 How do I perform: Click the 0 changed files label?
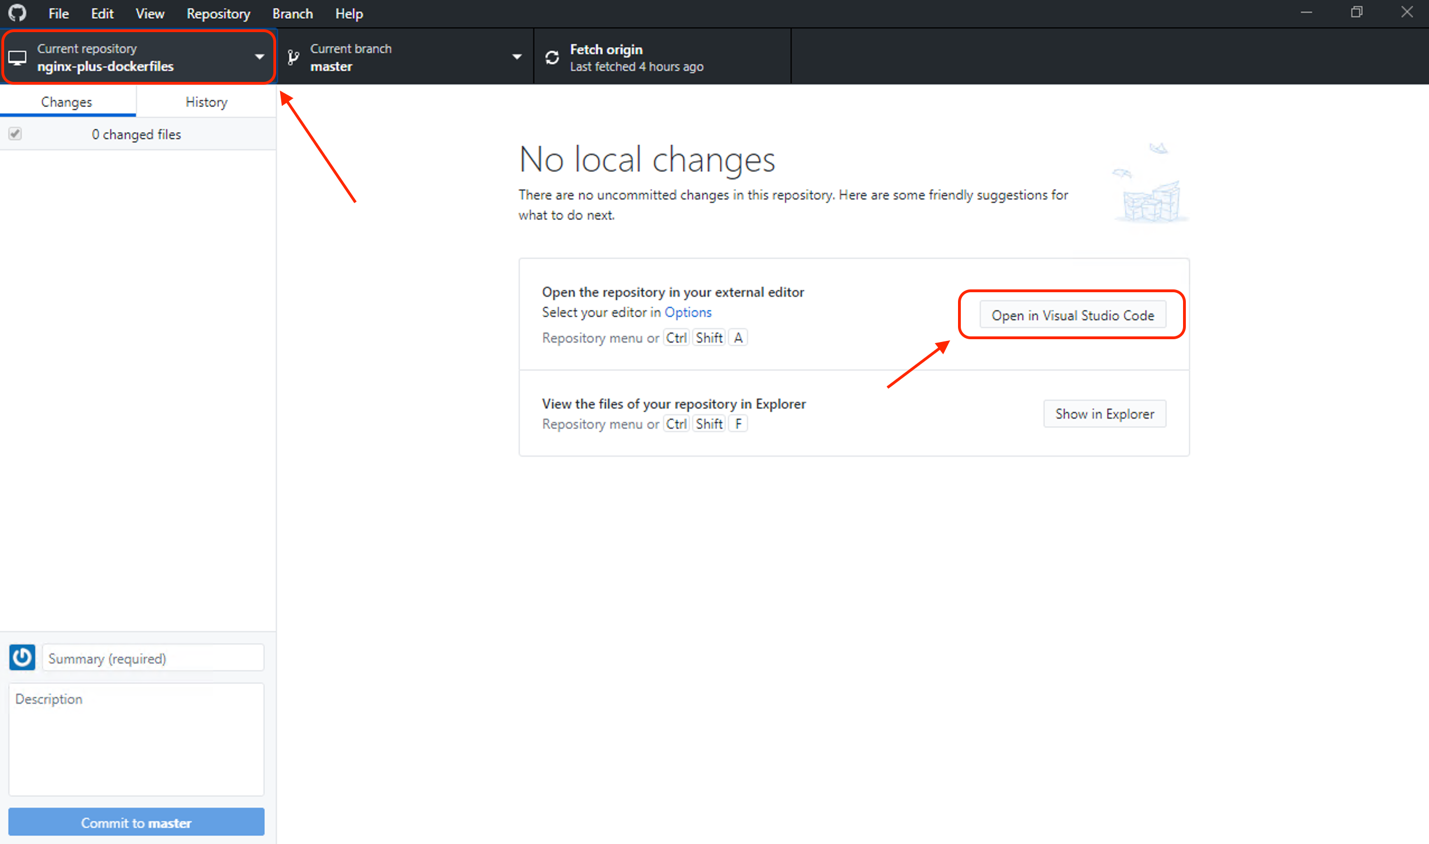point(136,134)
